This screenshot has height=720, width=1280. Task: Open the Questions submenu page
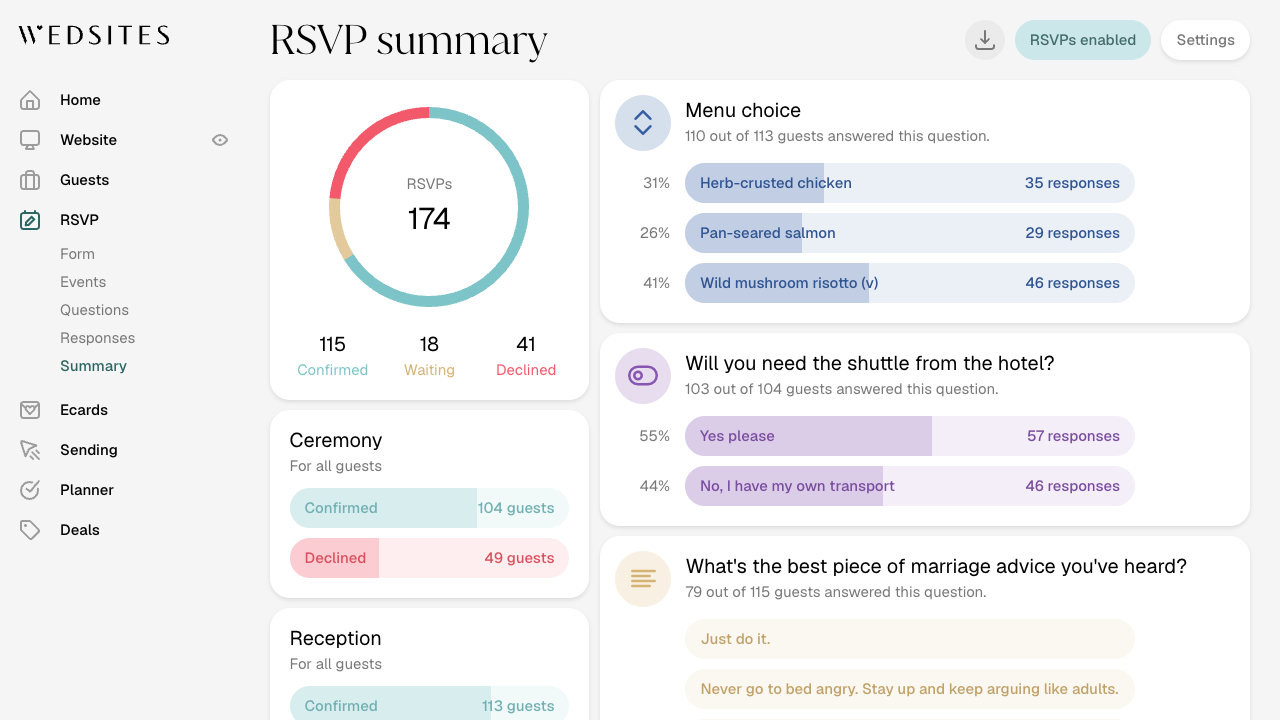(94, 310)
